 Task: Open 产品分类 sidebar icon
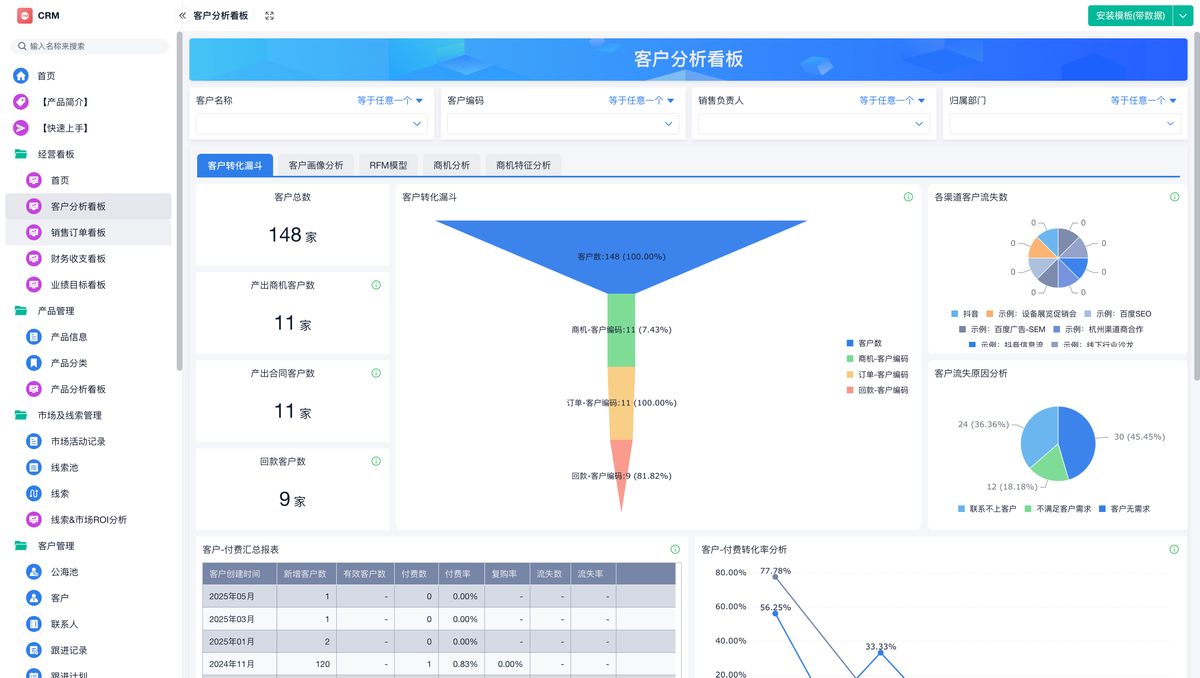pyautogui.click(x=34, y=363)
